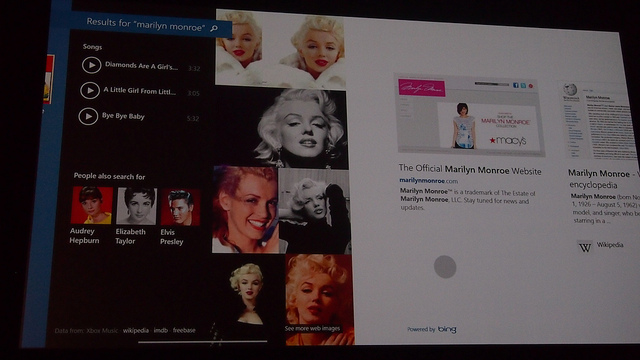This screenshot has width=640, height=360.
Task: Open the twin Marilyn white fur image
Action: [x=280, y=49]
